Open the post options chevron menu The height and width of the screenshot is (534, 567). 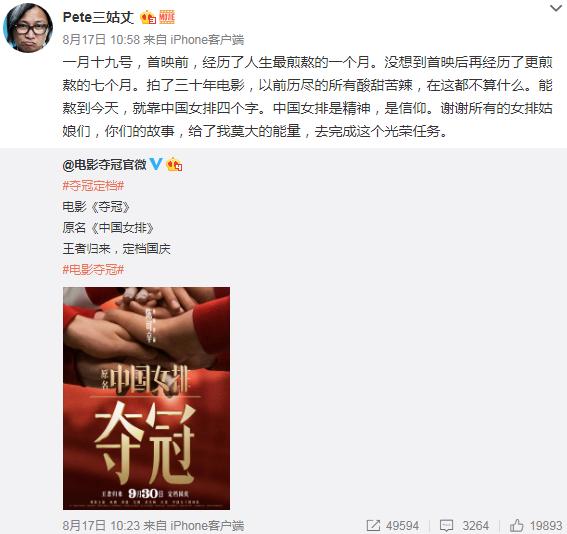coord(555,8)
